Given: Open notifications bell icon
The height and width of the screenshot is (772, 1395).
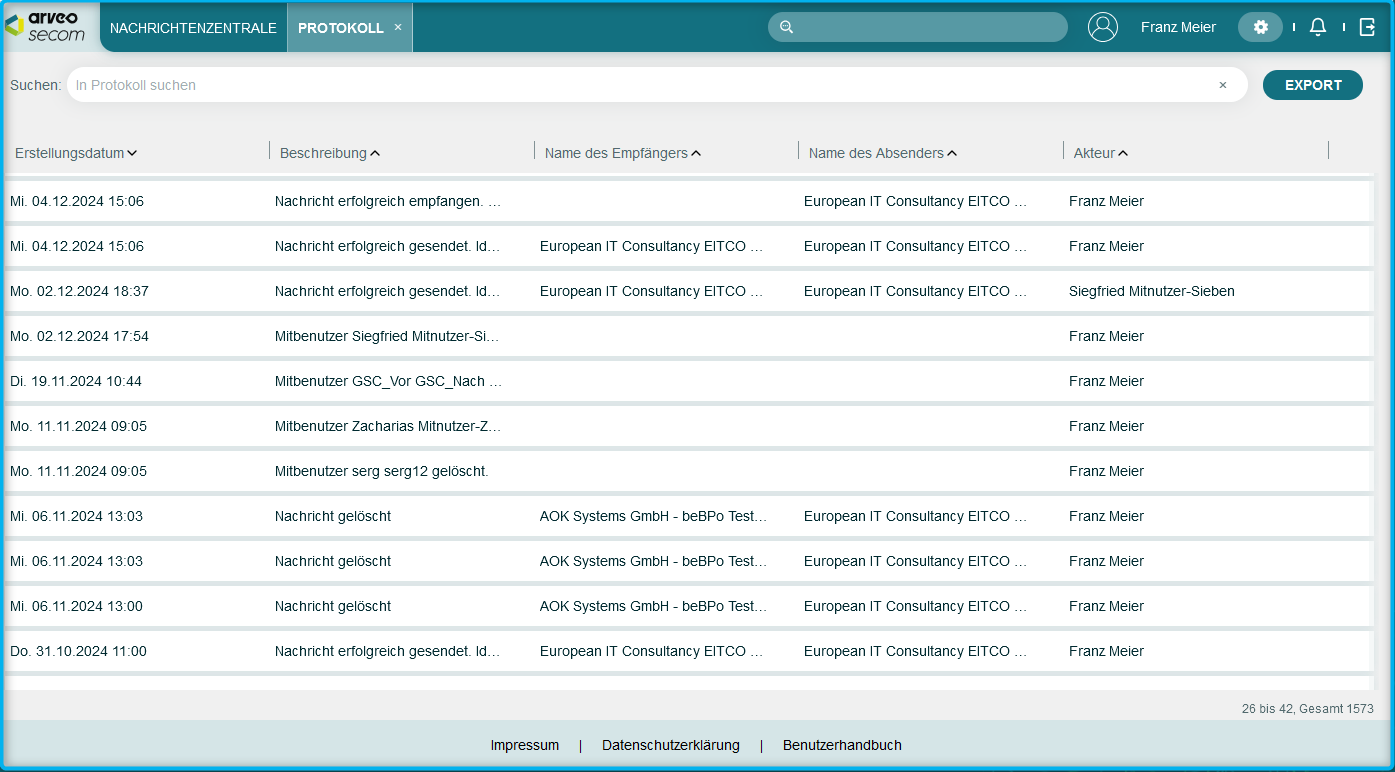Looking at the screenshot, I should pyautogui.click(x=1318, y=27).
